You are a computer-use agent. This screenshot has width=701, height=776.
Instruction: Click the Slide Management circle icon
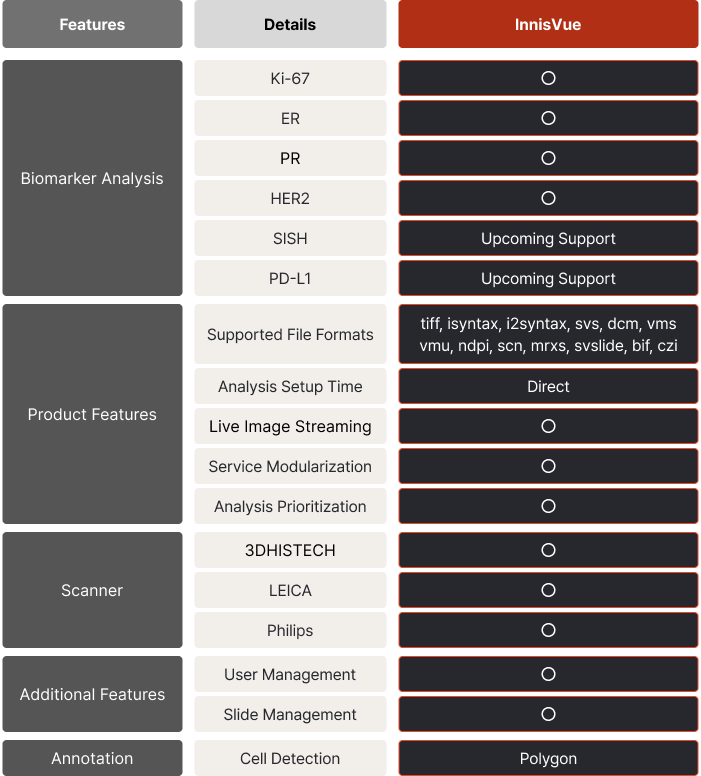548,714
